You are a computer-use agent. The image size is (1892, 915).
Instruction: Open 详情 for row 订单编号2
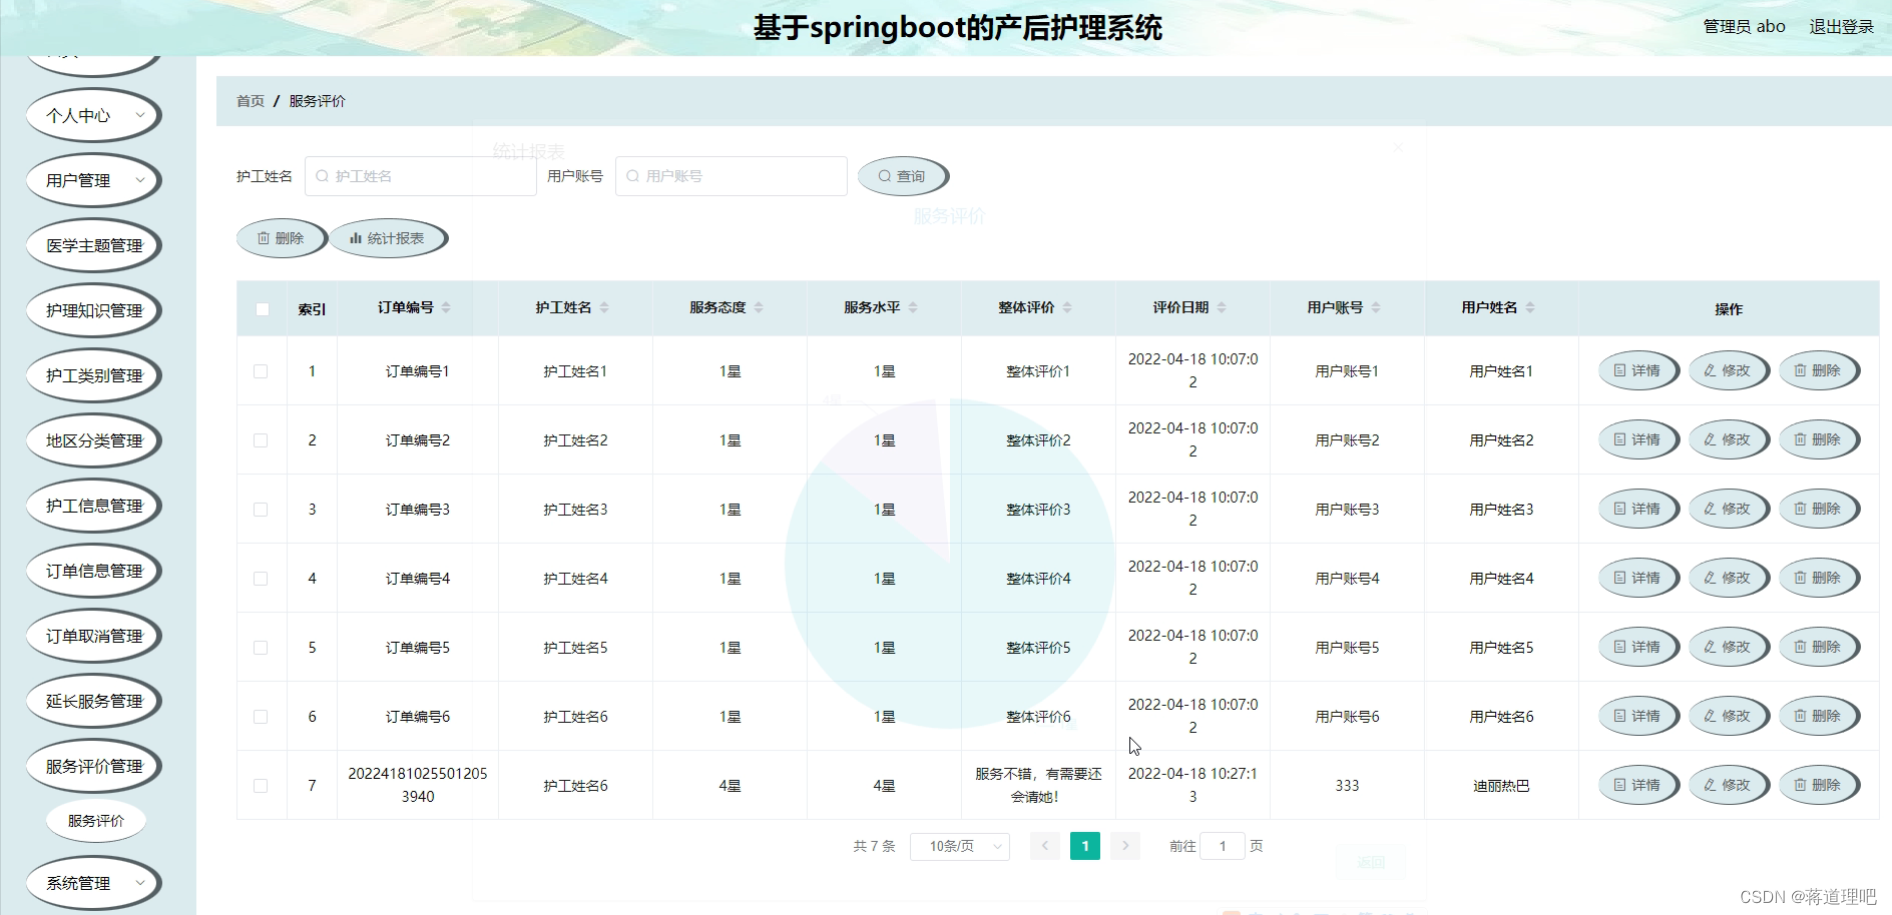[1637, 439]
